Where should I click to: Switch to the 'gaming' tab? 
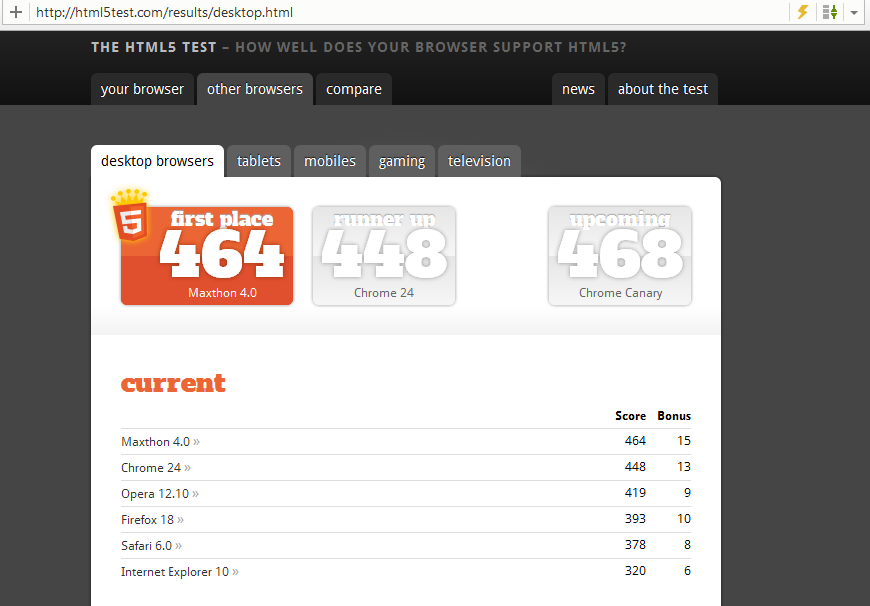pyautogui.click(x=402, y=161)
